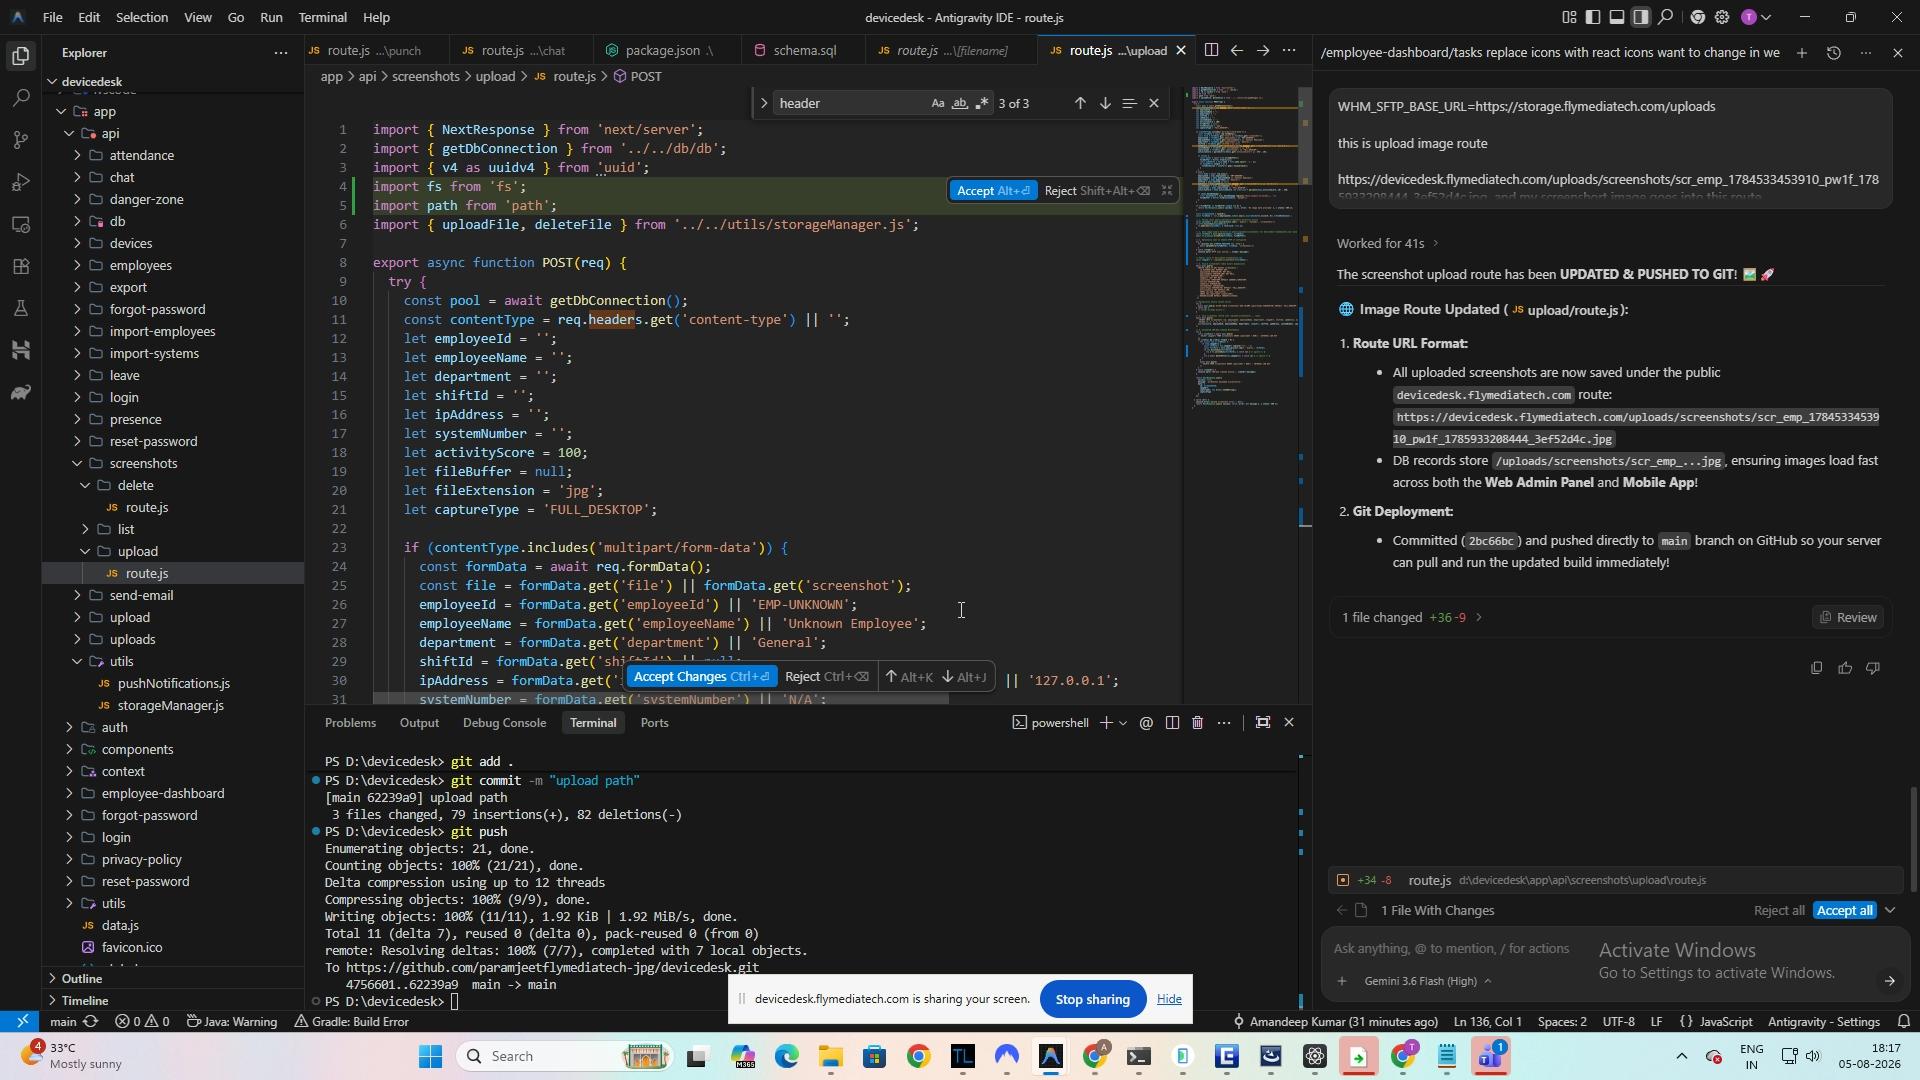Image resolution: width=1920 pixels, height=1080 pixels.
Task: Toggle regular expression search option
Action: tap(982, 104)
